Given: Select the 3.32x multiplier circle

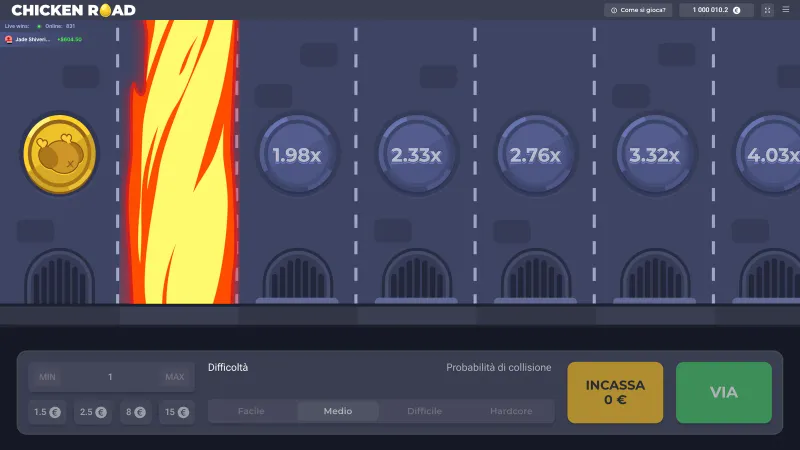Looking at the screenshot, I should (x=655, y=155).
